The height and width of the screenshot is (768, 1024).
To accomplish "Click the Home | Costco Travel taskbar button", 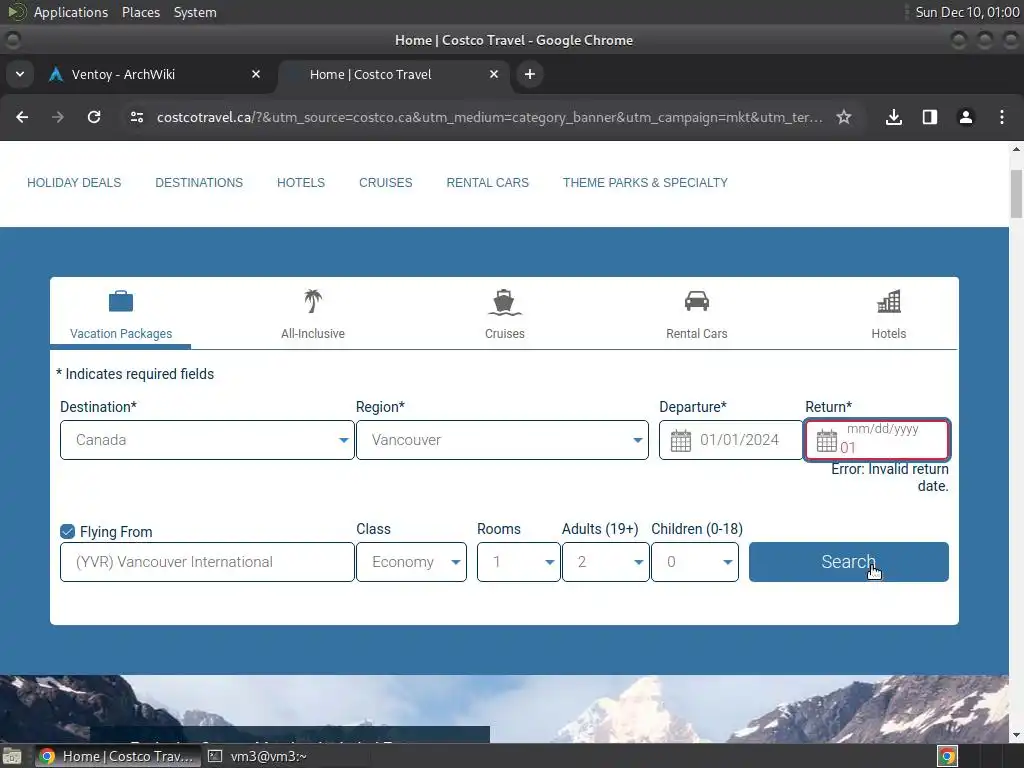I will [118, 756].
